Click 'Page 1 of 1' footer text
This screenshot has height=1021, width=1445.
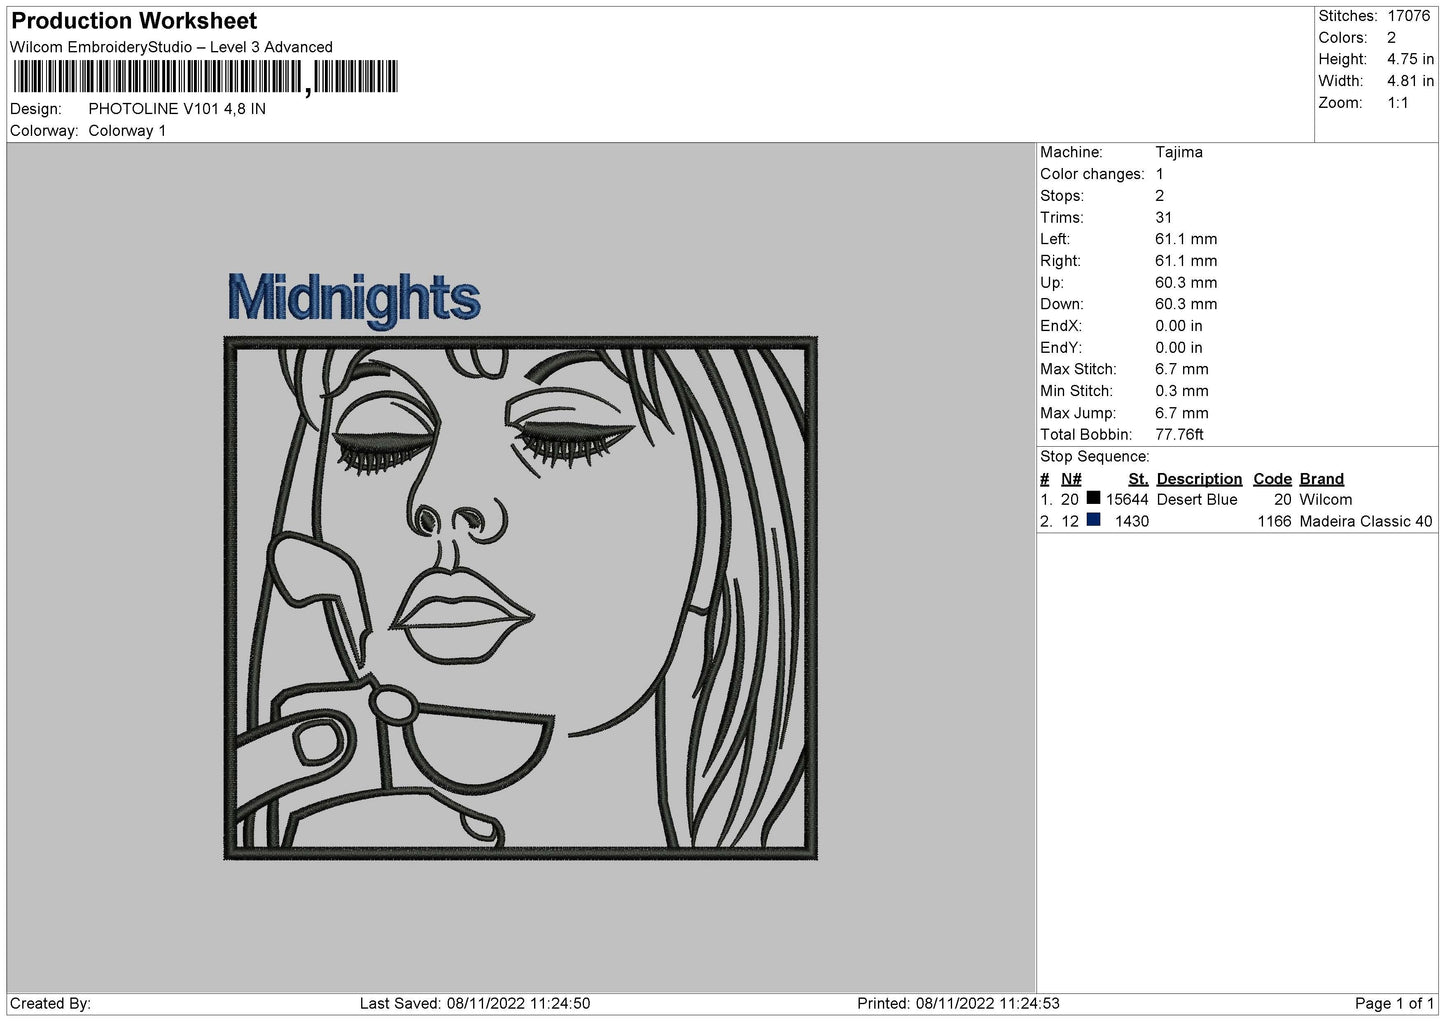click(x=1394, y=1004)
